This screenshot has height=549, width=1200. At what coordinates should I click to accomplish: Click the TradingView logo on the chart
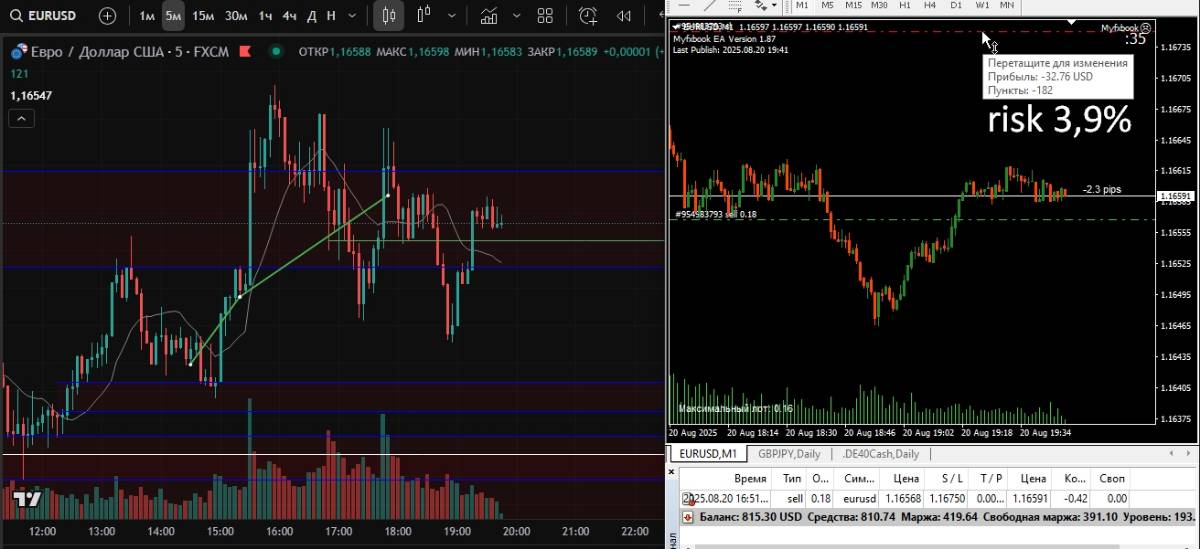click(x=27, y=498)
